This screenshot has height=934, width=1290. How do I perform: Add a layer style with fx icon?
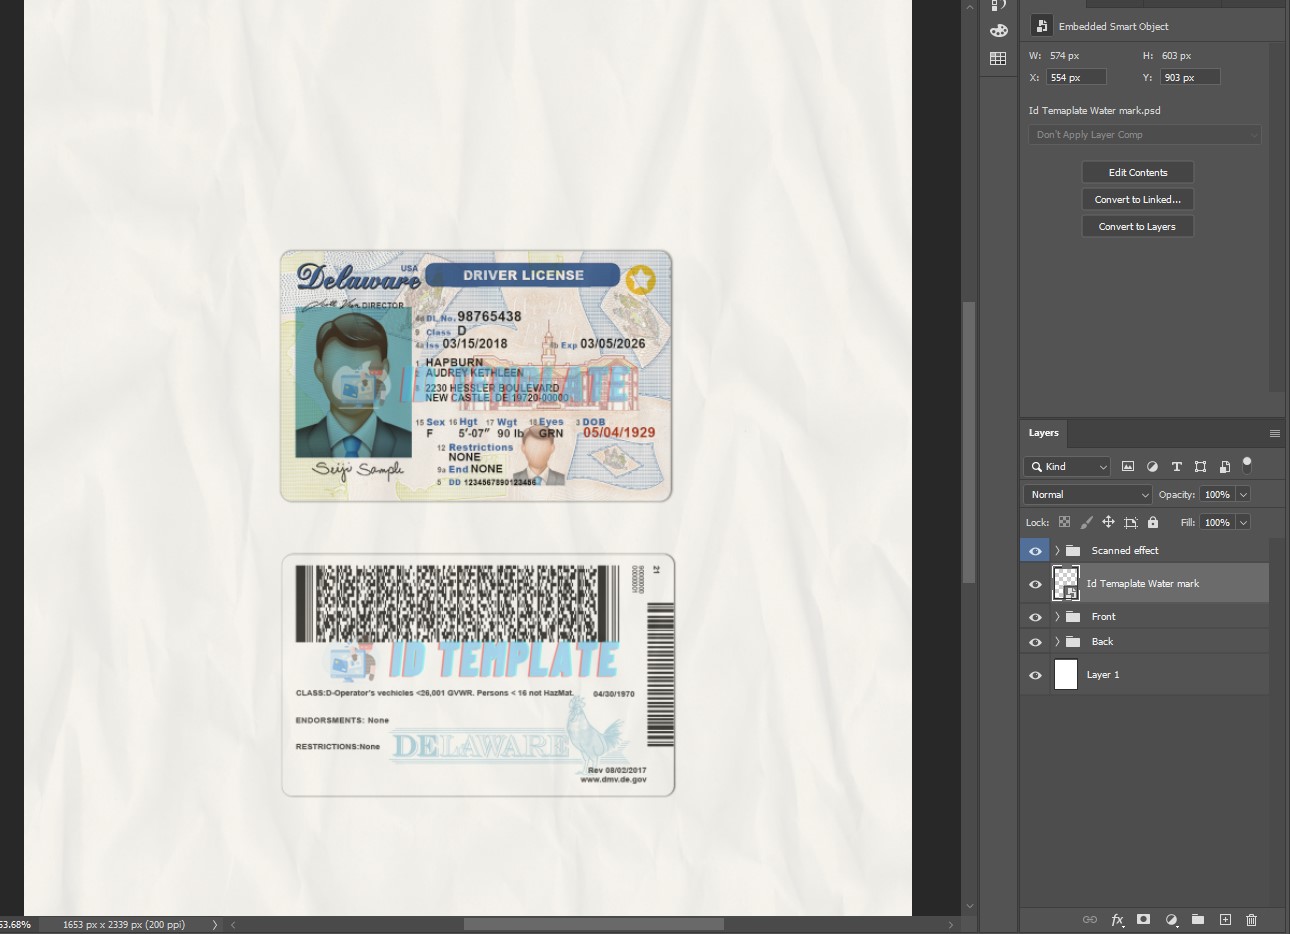(x=1117, y=920)
